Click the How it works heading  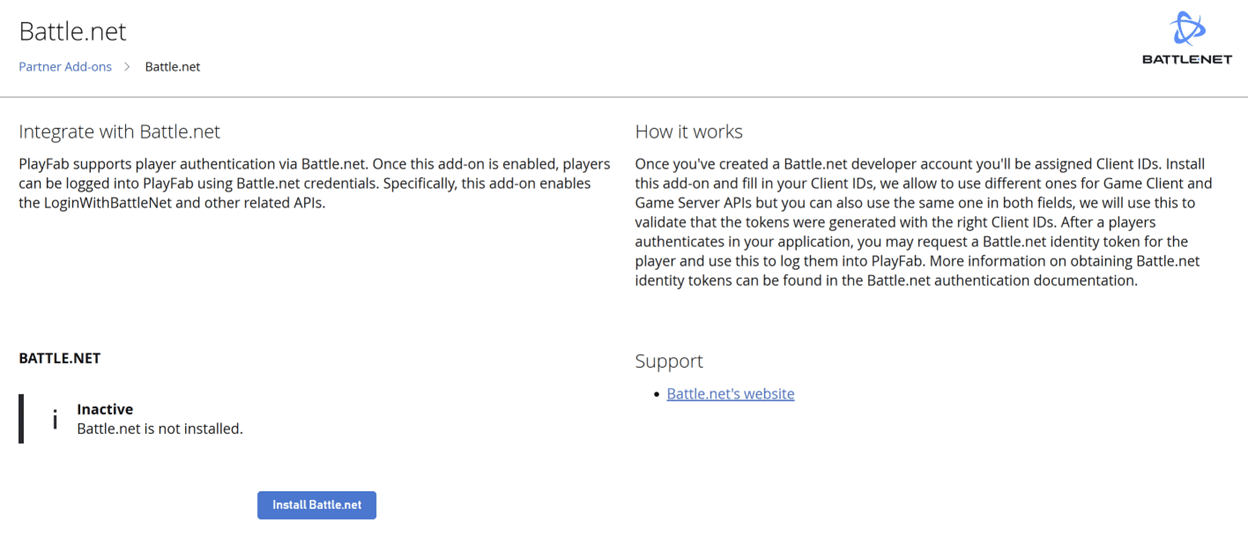coord(689,132)
